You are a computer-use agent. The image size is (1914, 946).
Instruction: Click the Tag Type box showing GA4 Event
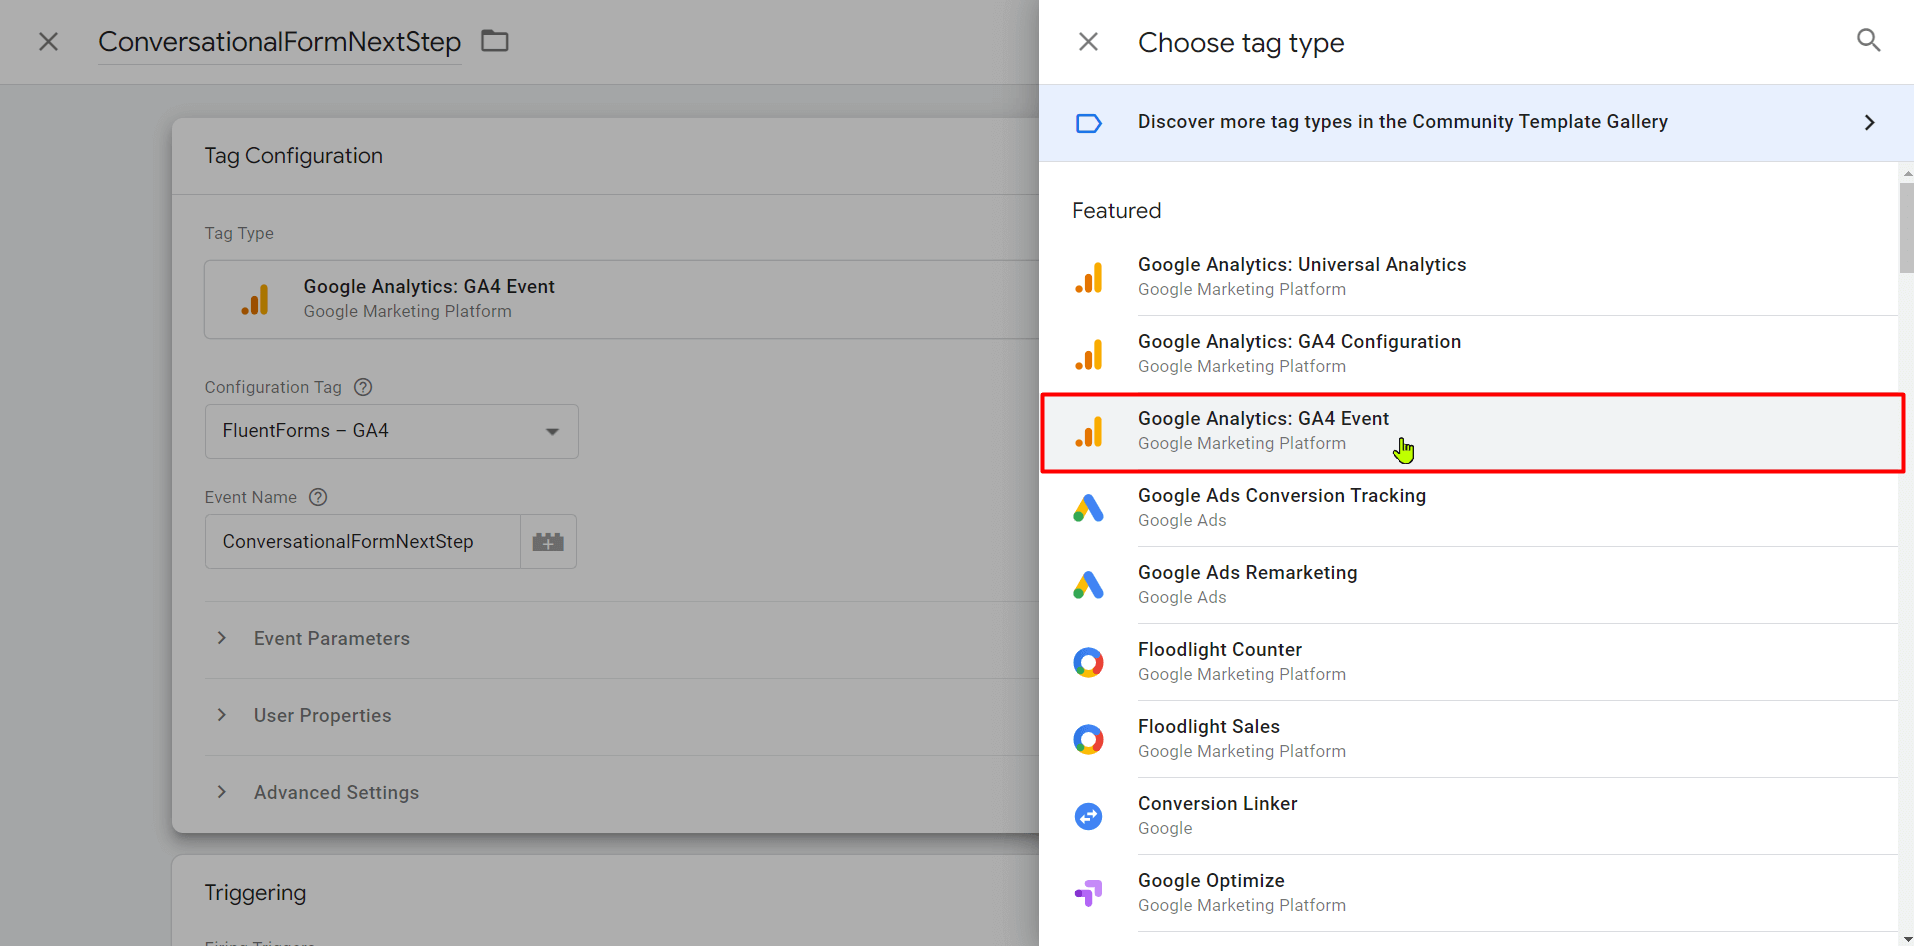click(x=622, y=299)
